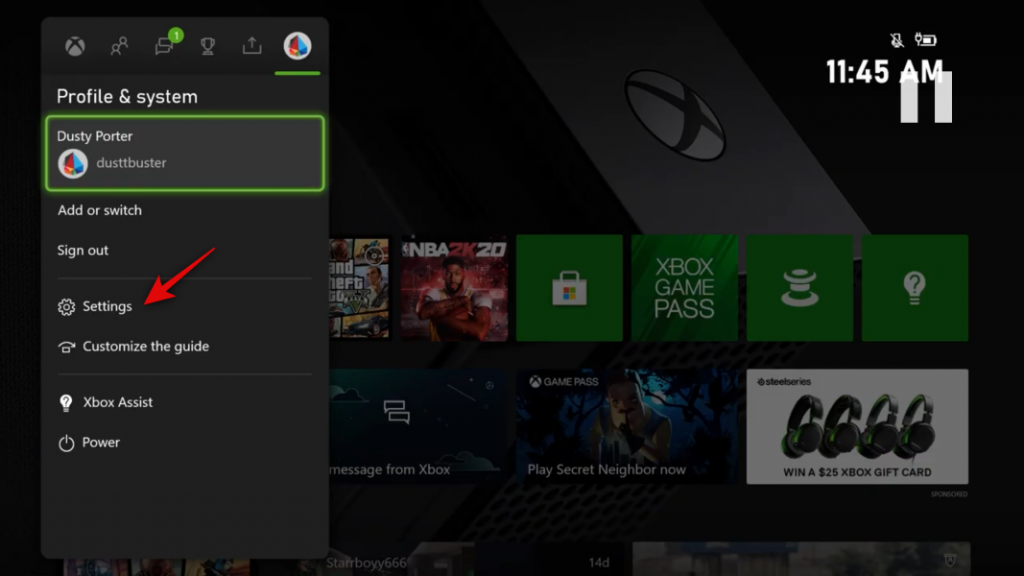Select Sign out from the menu

(x=82, y=250)
